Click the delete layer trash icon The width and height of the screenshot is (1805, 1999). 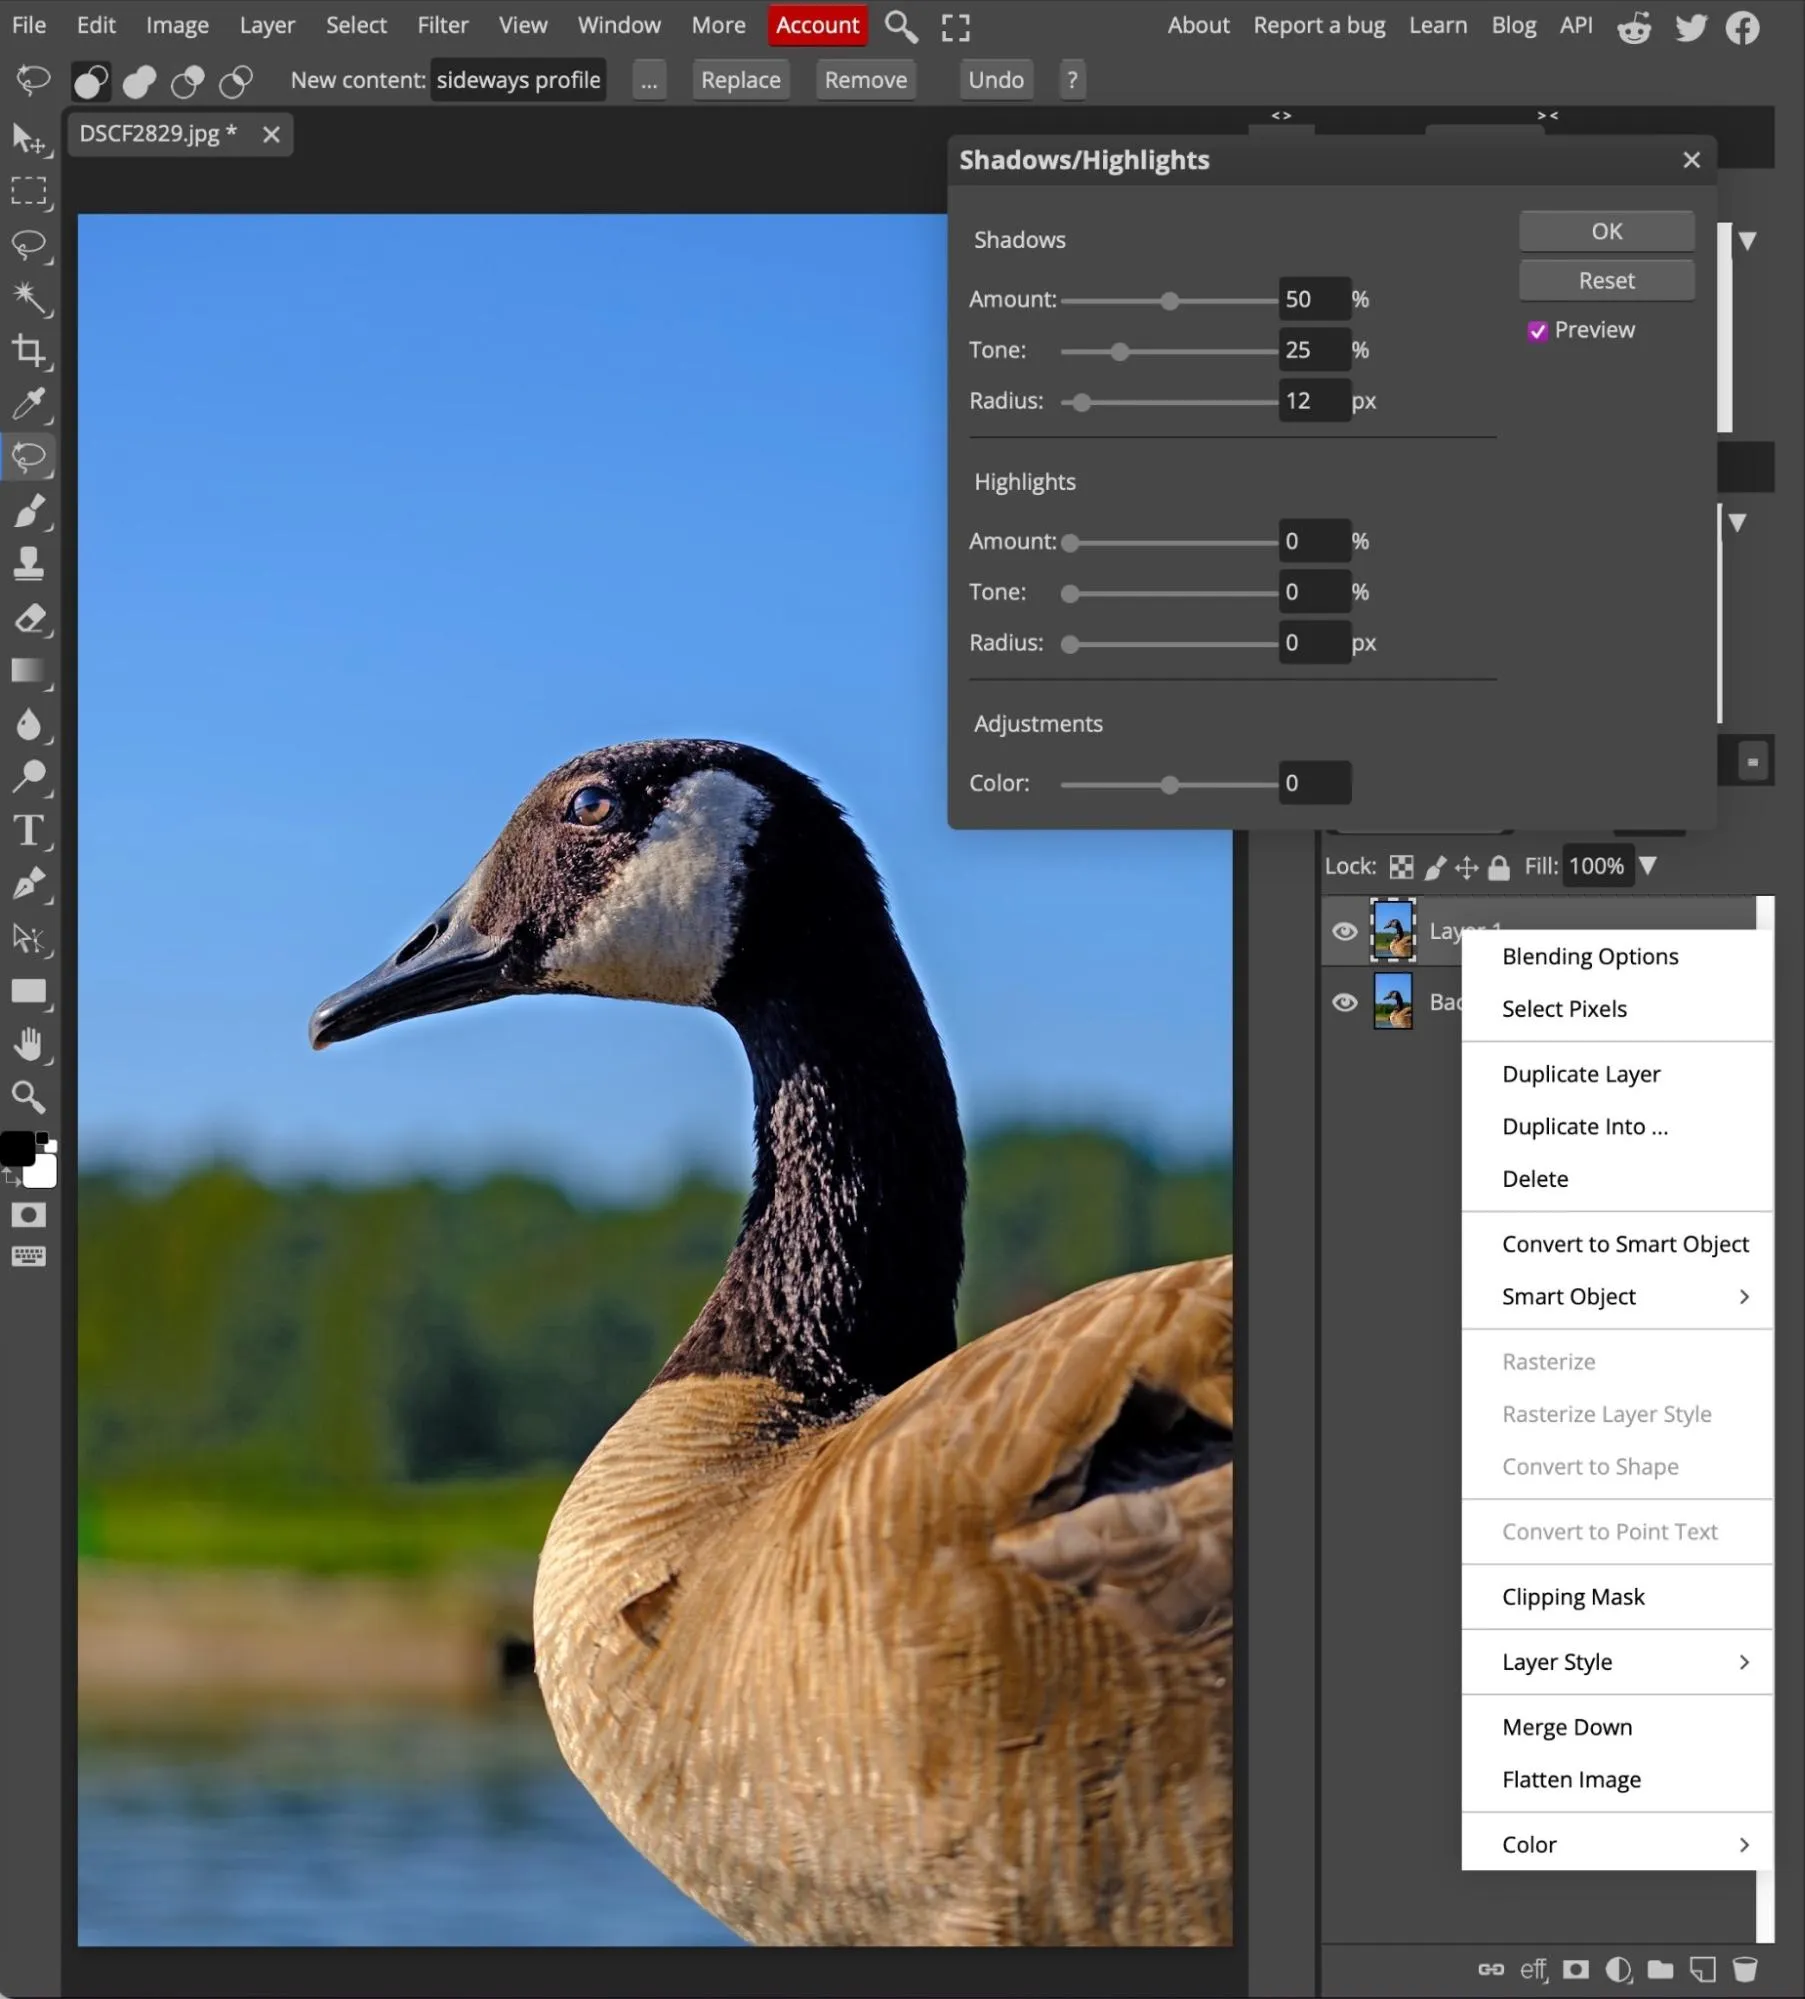click(x=1748, y=1970)
